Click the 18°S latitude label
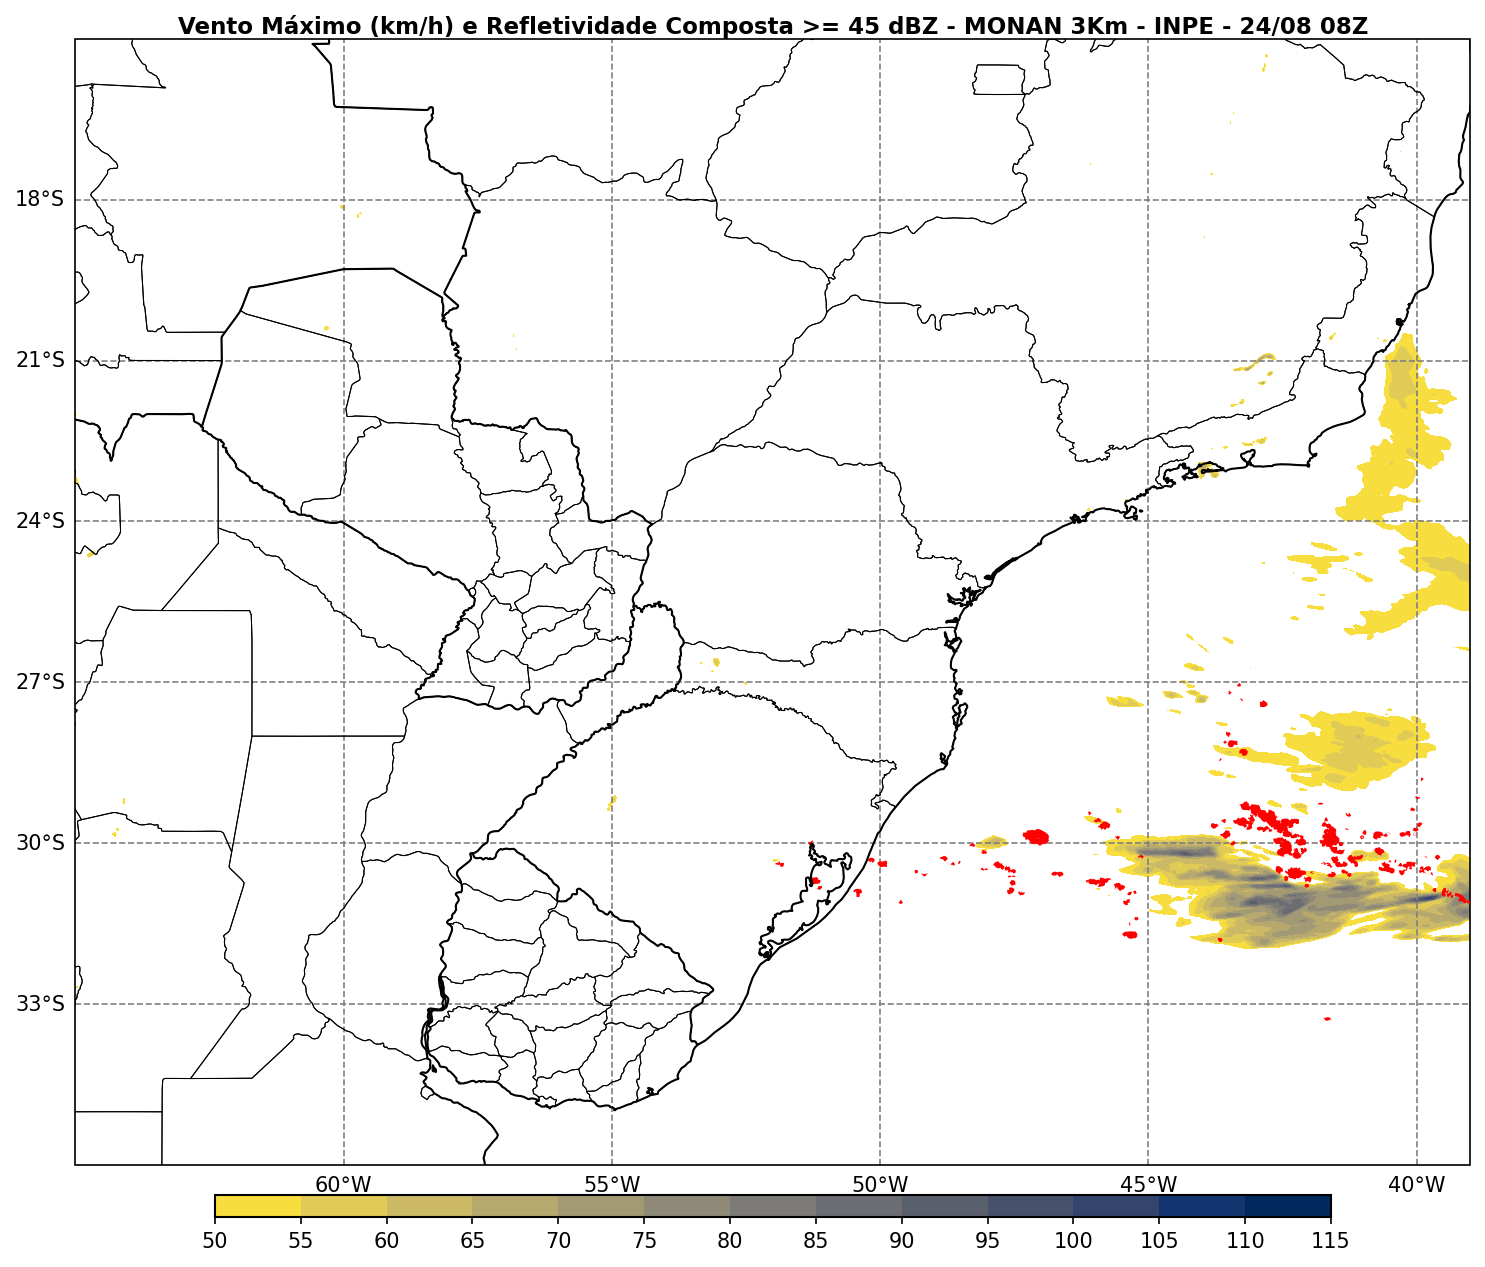 [40, 199]
